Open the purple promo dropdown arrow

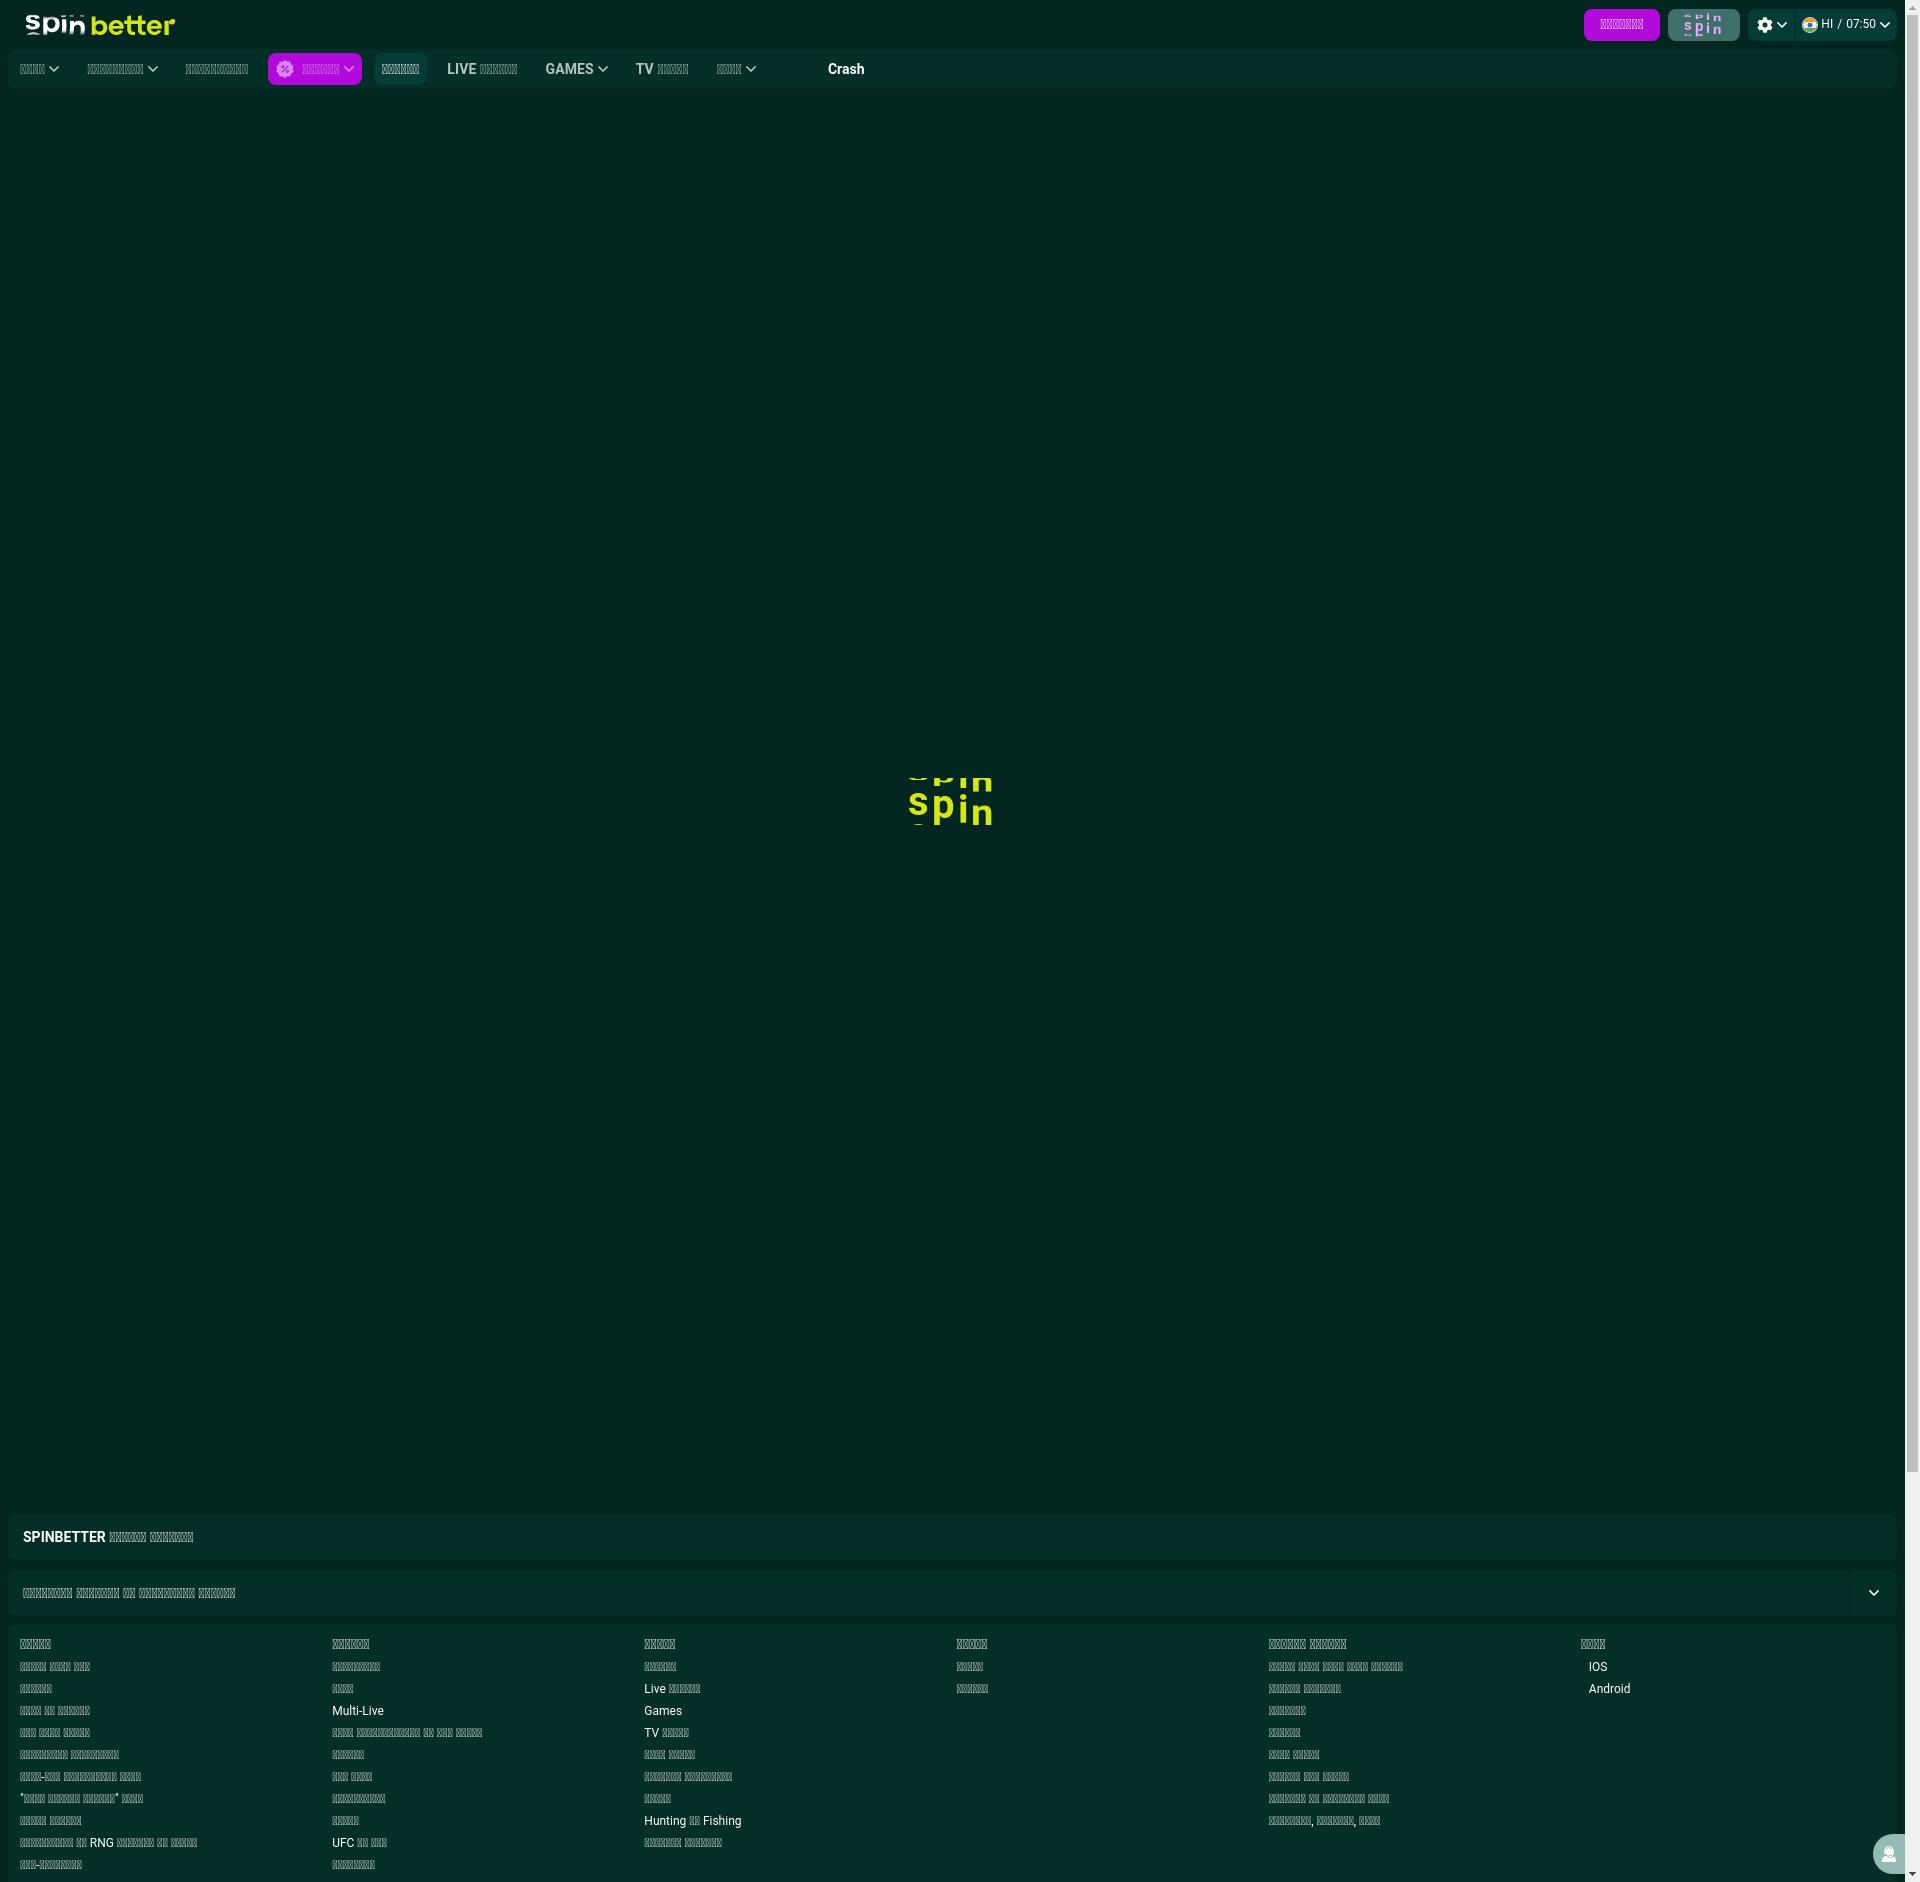(x=349, y=69)
